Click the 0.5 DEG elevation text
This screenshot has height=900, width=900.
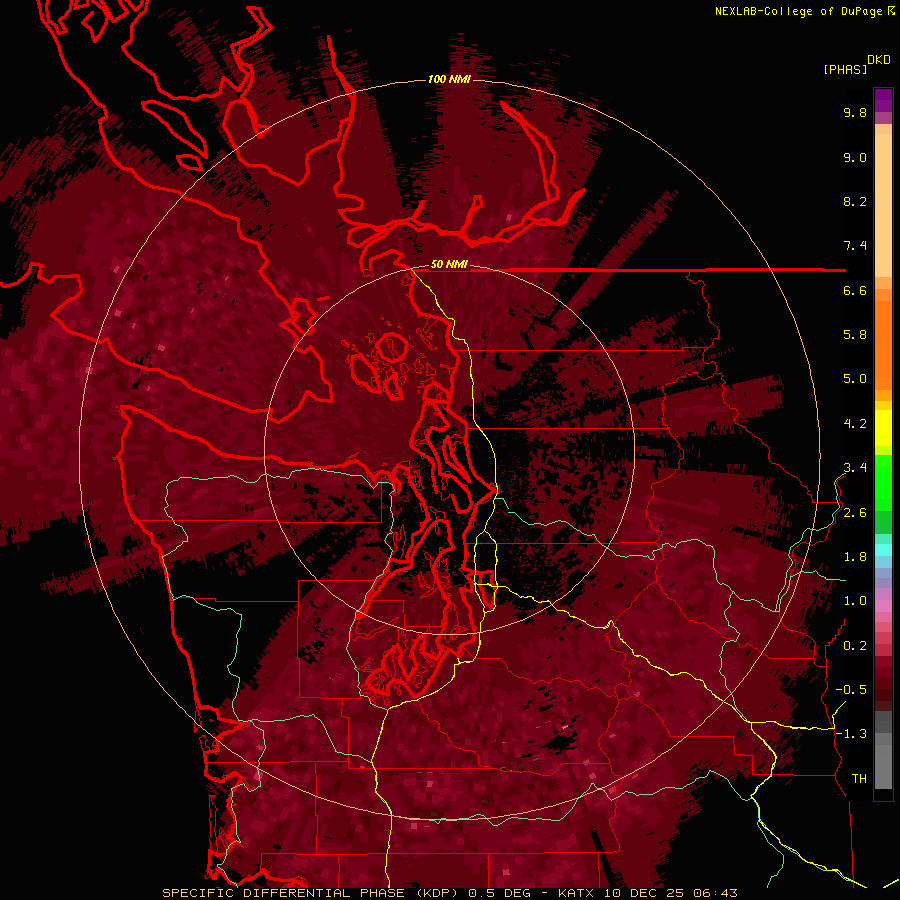click(x=499, y=893)
